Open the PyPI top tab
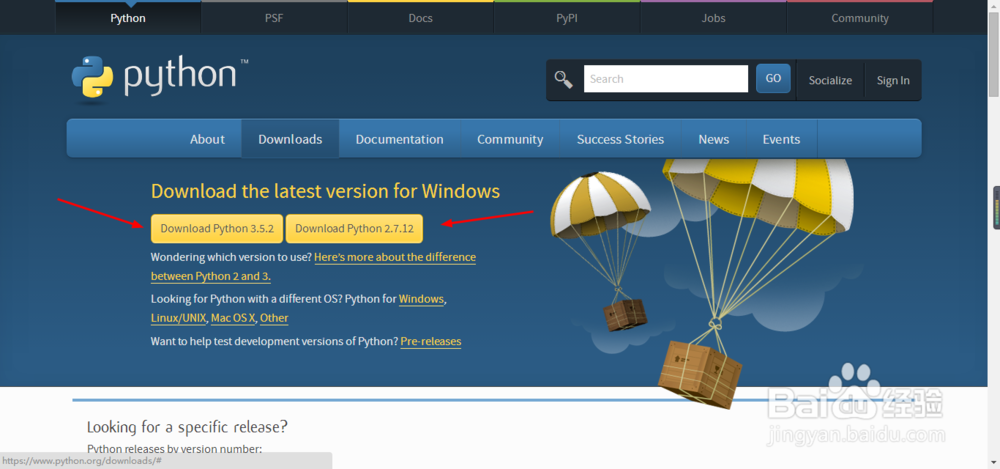Image resolution: width=1000 pixels, height=469 pixels. pos(567,17)
